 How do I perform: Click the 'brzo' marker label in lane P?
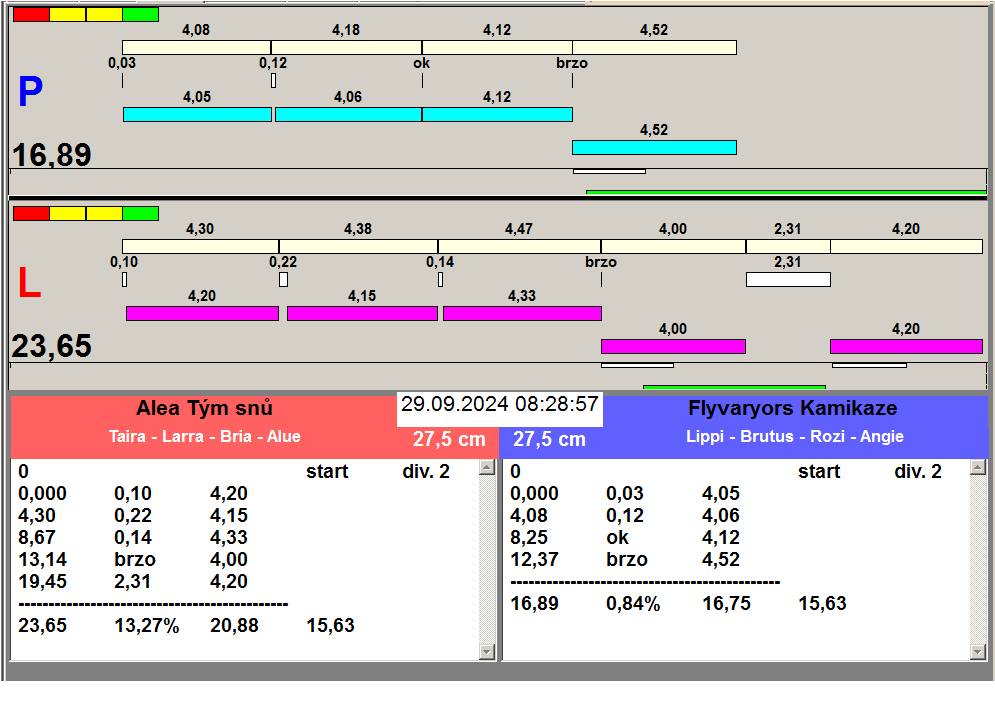572,63
